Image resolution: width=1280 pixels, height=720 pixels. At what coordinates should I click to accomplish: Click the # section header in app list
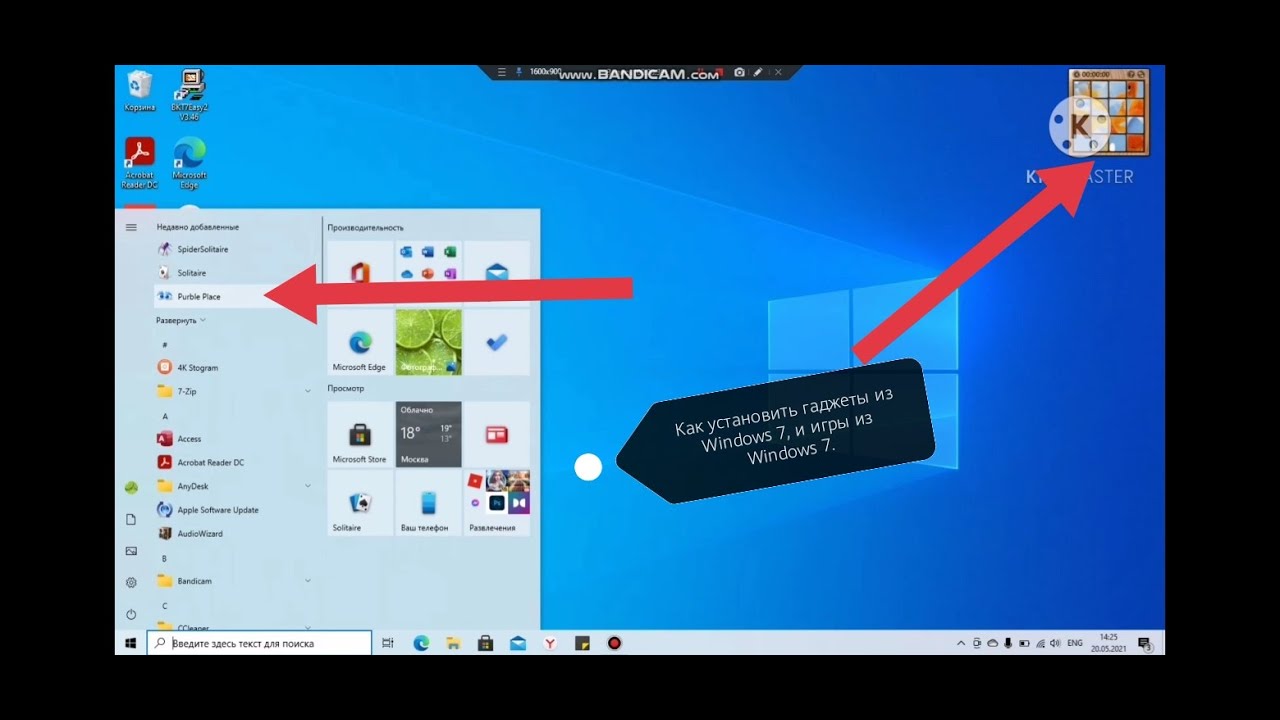[165, 344]
